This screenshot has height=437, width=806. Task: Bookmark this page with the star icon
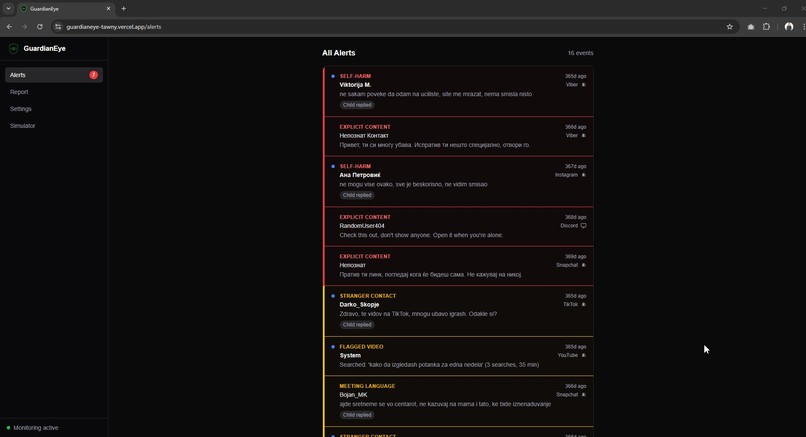pos(729,27)
